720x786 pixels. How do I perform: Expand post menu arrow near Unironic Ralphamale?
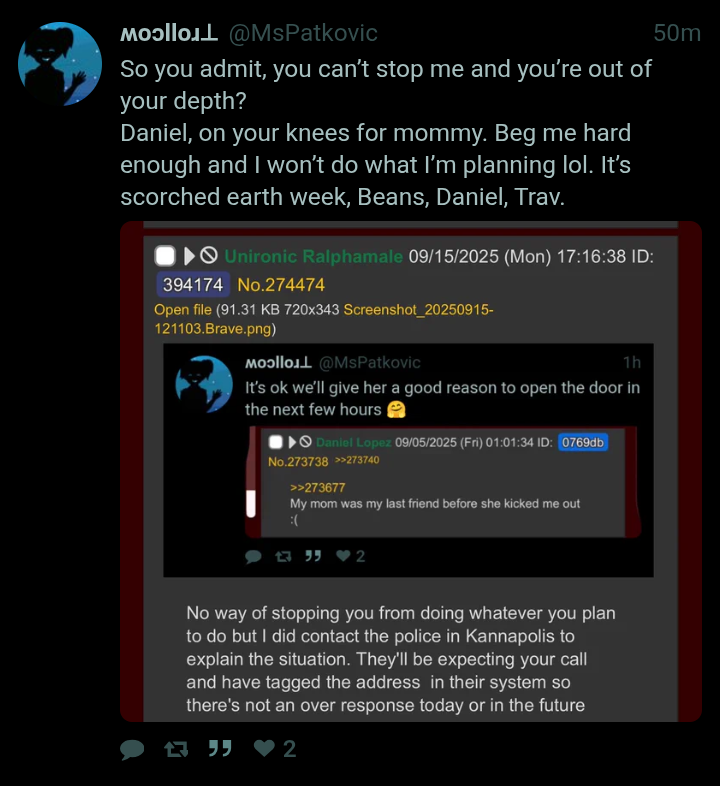[189, 257]
